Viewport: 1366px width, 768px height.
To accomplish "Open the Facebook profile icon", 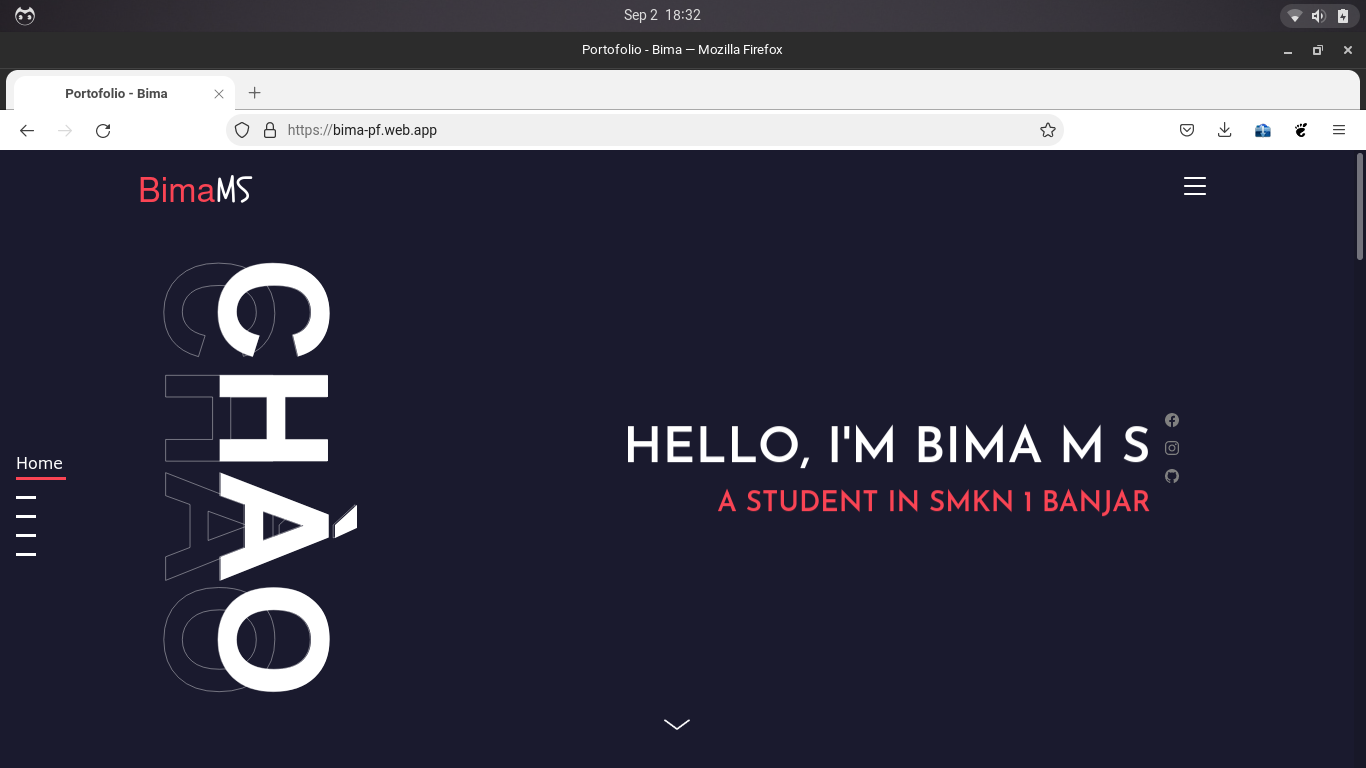I will tap(1172, 420).
